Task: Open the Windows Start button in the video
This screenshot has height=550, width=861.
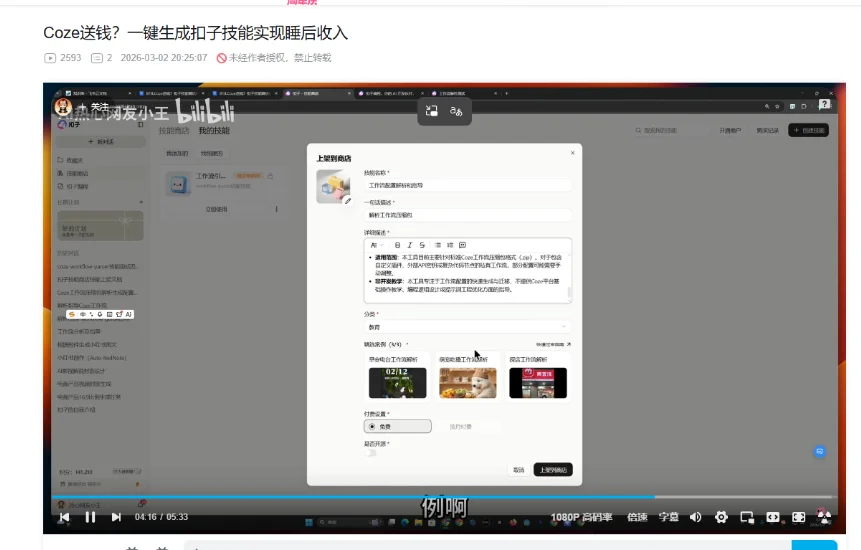Action: (x=309, y=523)
